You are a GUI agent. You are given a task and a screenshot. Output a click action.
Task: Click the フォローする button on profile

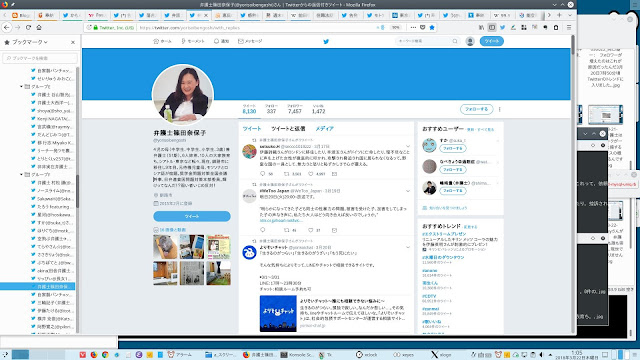pos(476,109)
